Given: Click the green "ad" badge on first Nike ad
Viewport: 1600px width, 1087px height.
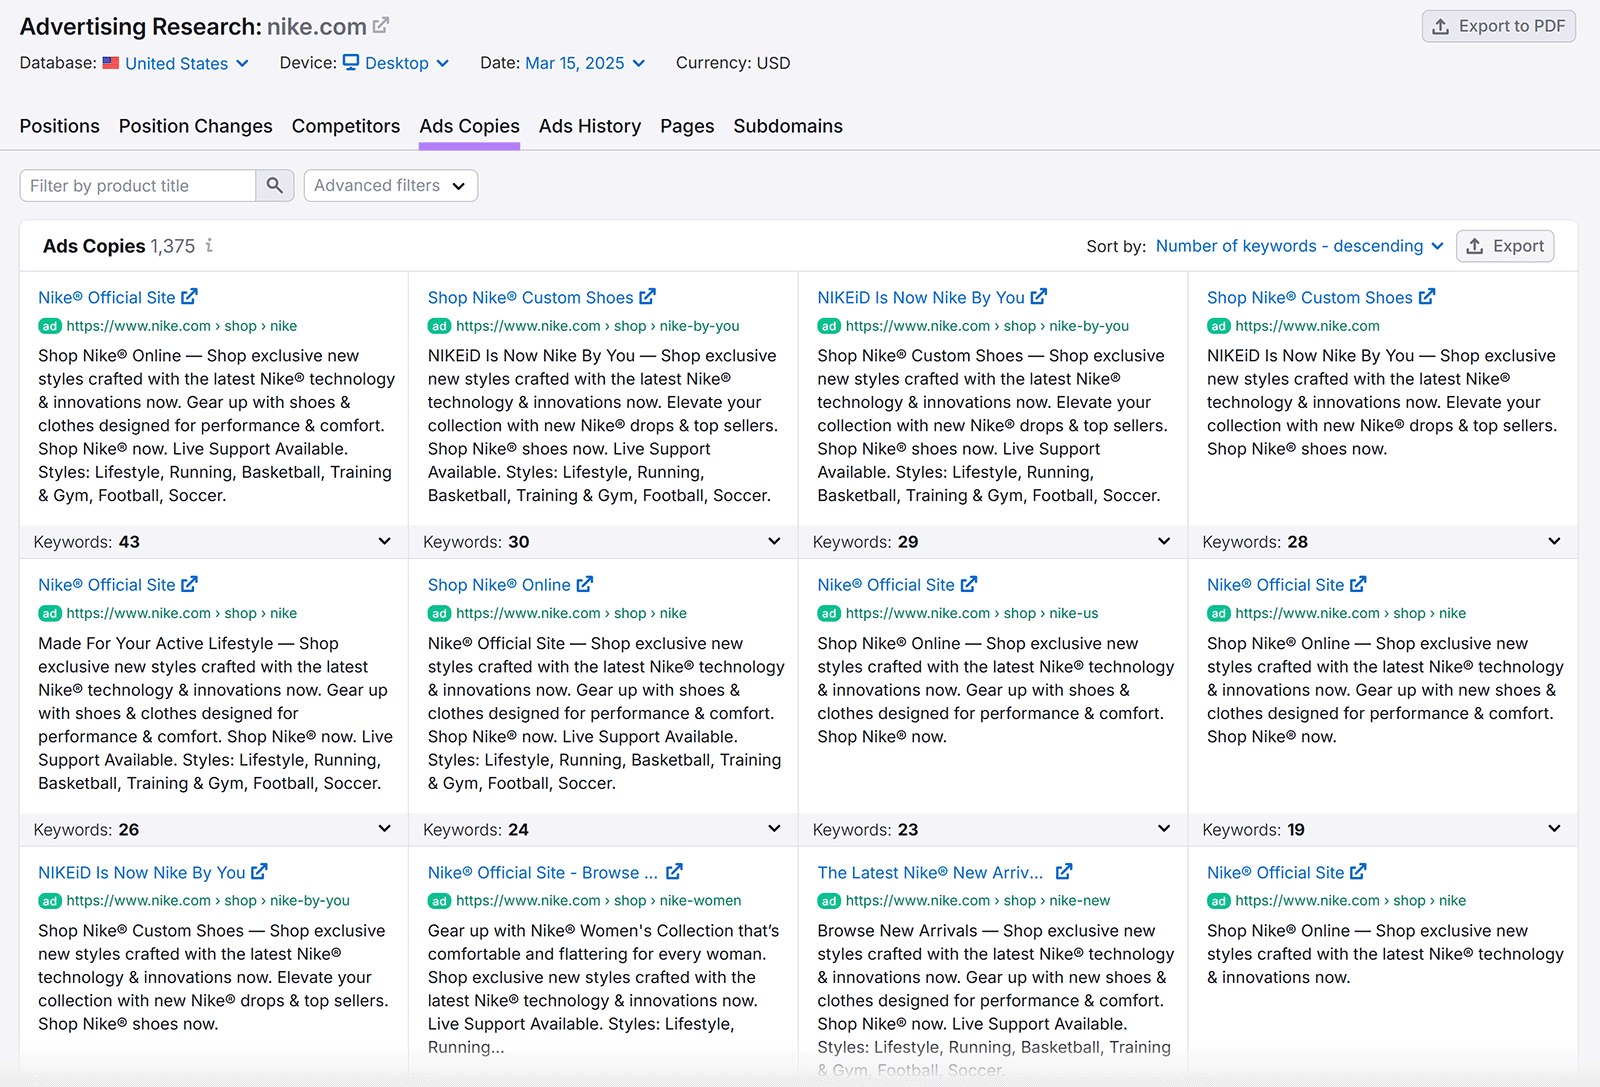Looking at the screenshot, I should coord(49,326).
